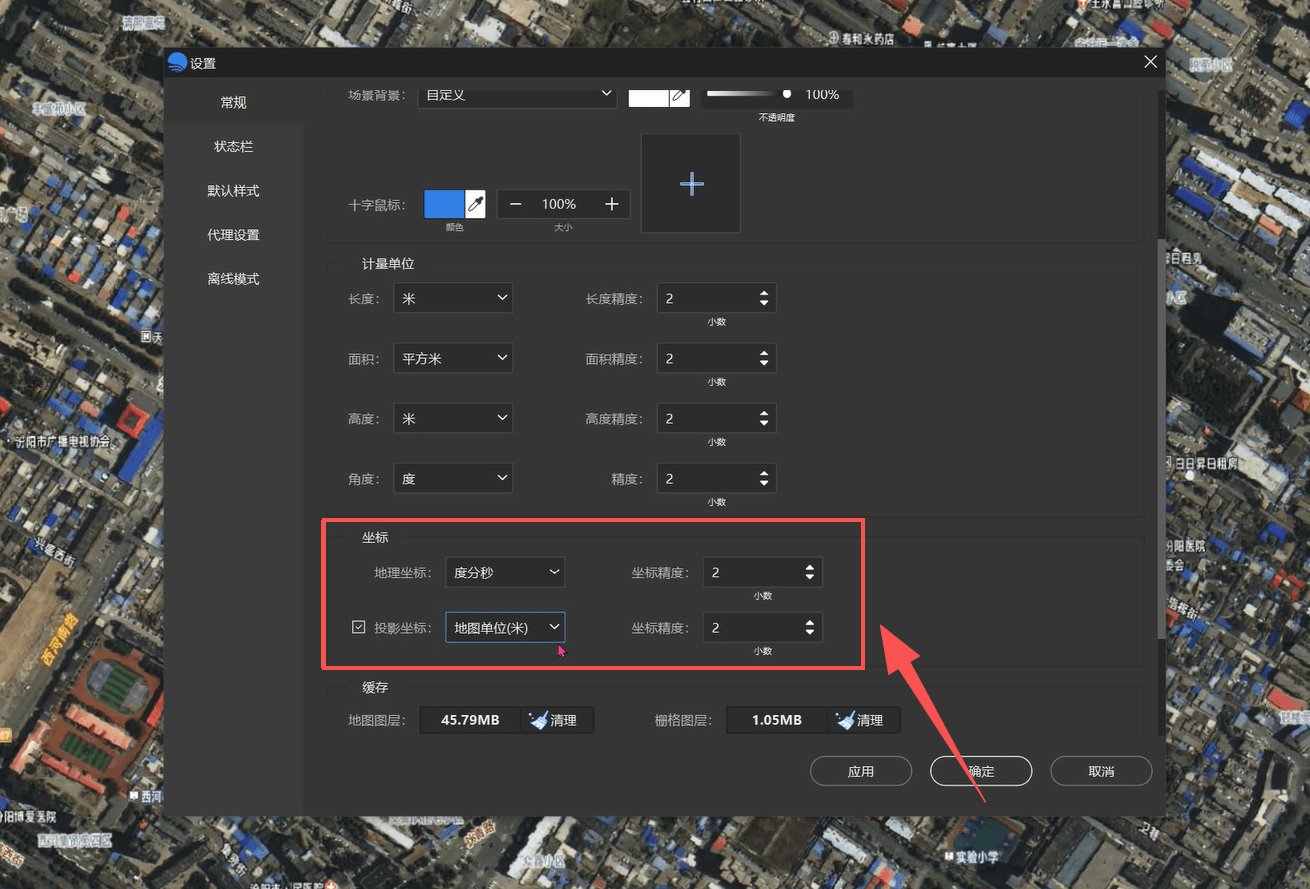Open the 地理坐标 format dropdown
The image size is (1310, 889).
tap(505, 572)
